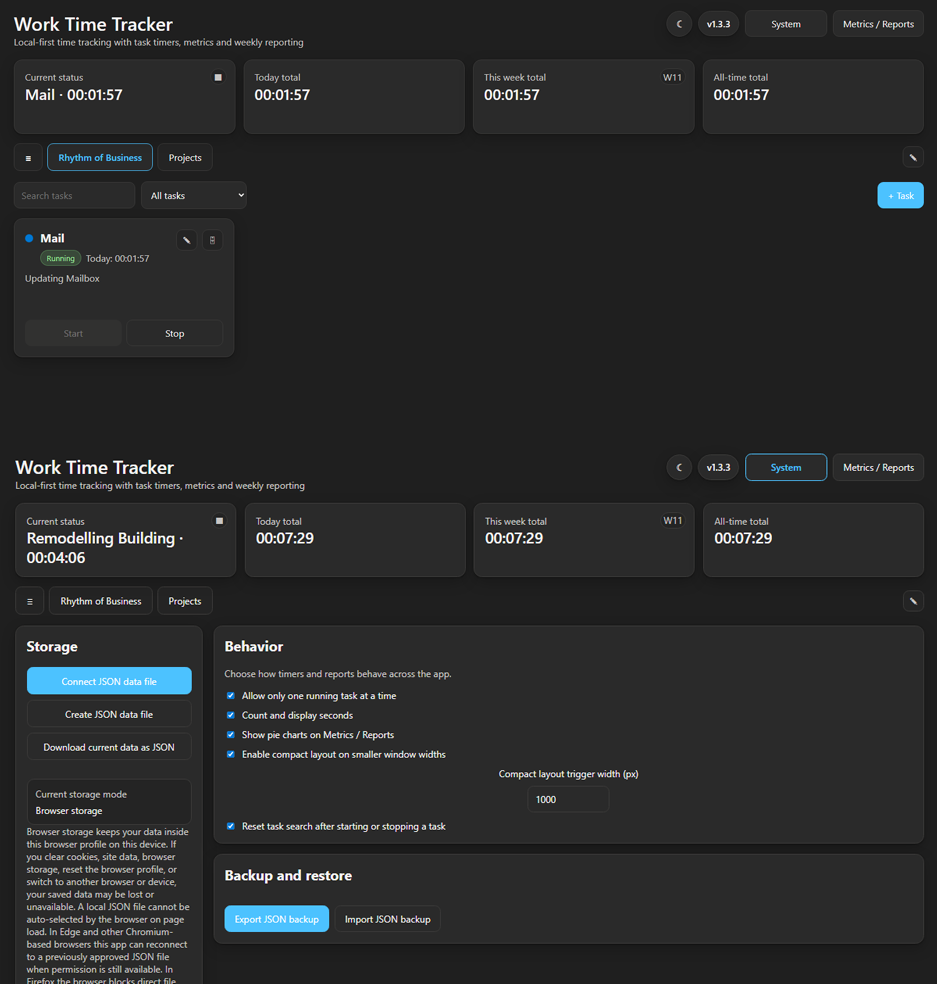Switch to Projects tab beside highlighted Rhythm of Business
This screenshot has height=984, width=937.
pos(185,158)
